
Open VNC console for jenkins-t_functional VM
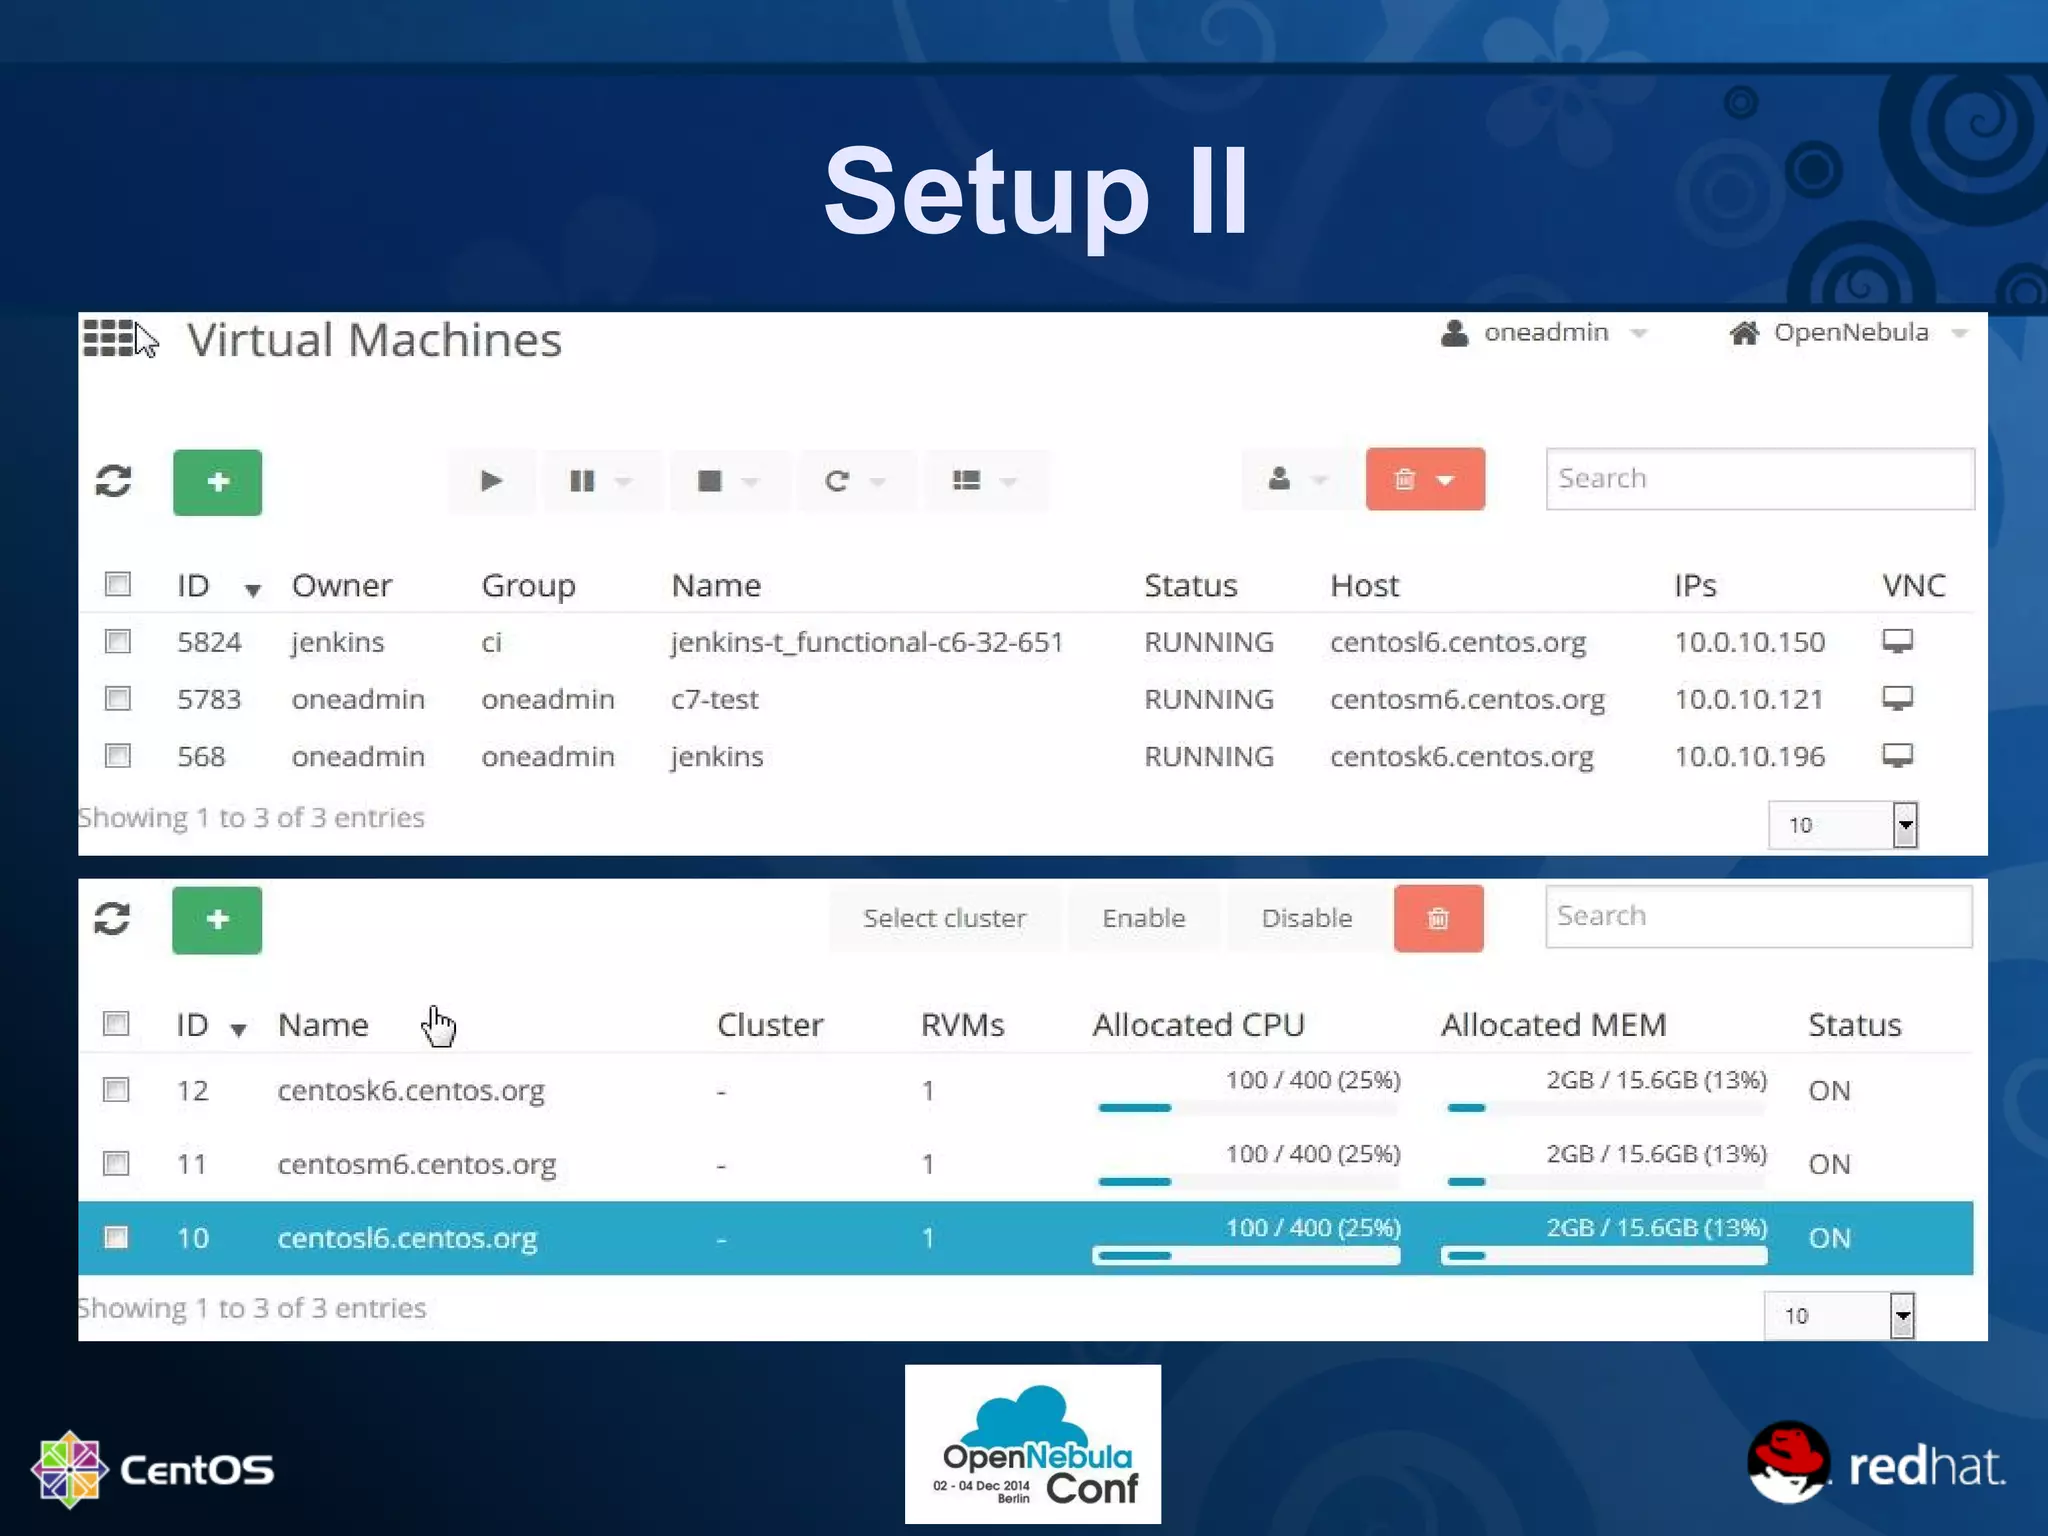click(x=1897, y=641)
